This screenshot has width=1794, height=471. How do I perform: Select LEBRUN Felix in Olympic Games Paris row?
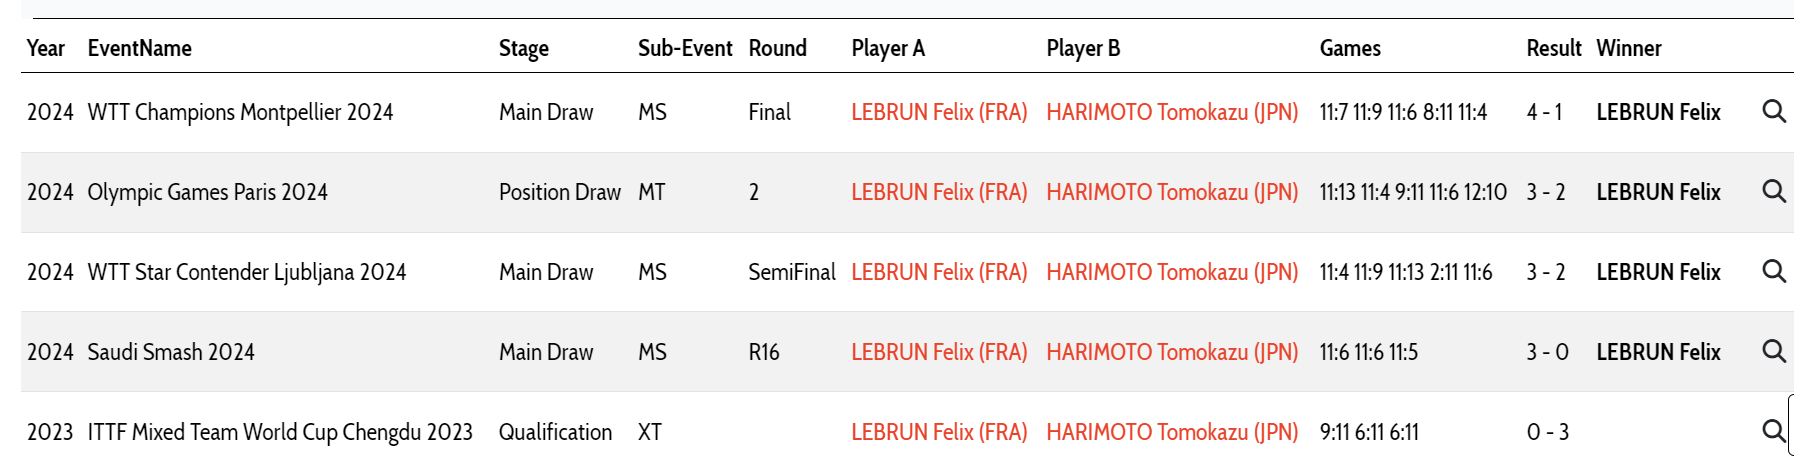939,192
